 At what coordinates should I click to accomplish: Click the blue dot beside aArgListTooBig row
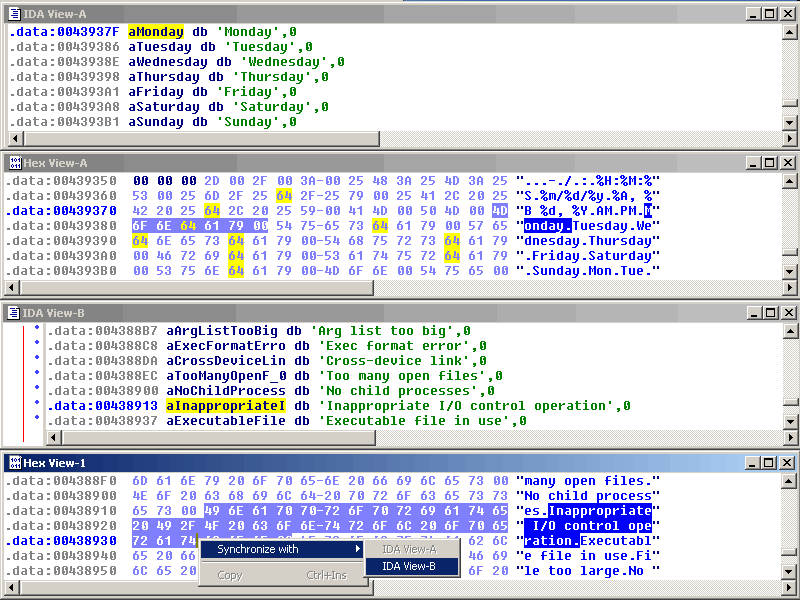37,328
